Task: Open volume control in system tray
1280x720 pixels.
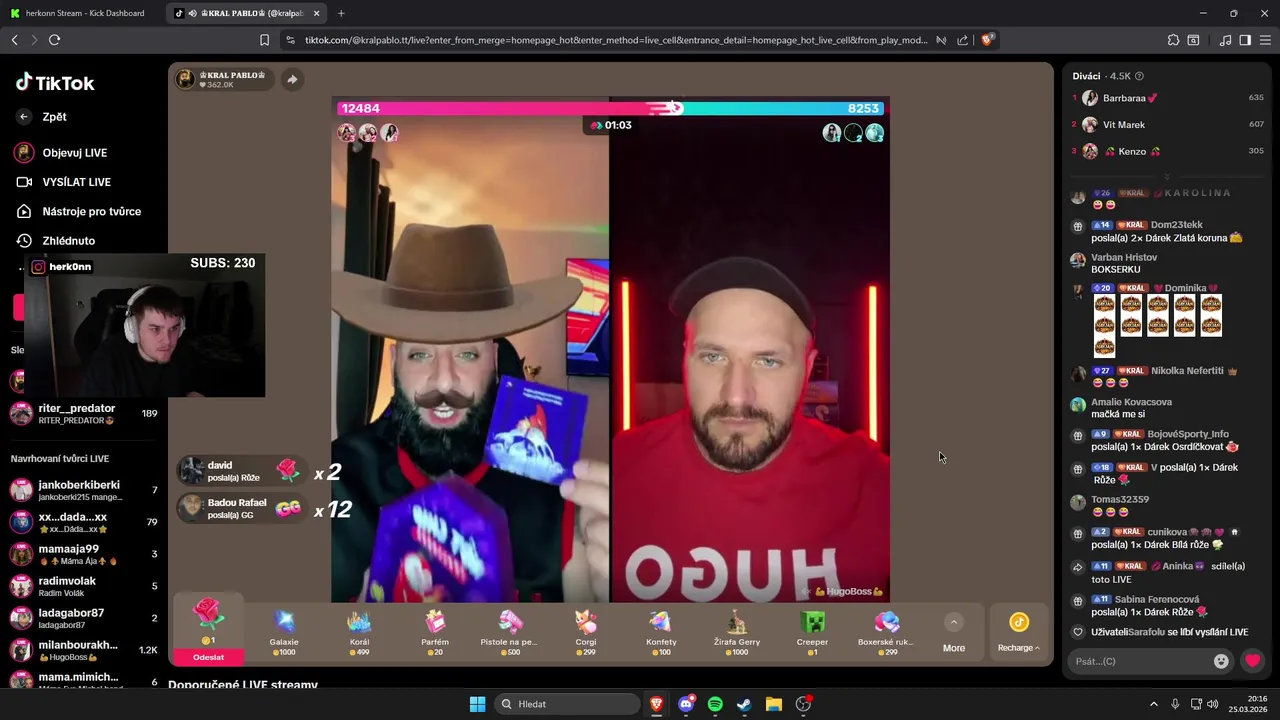Action: [1212, 704]
